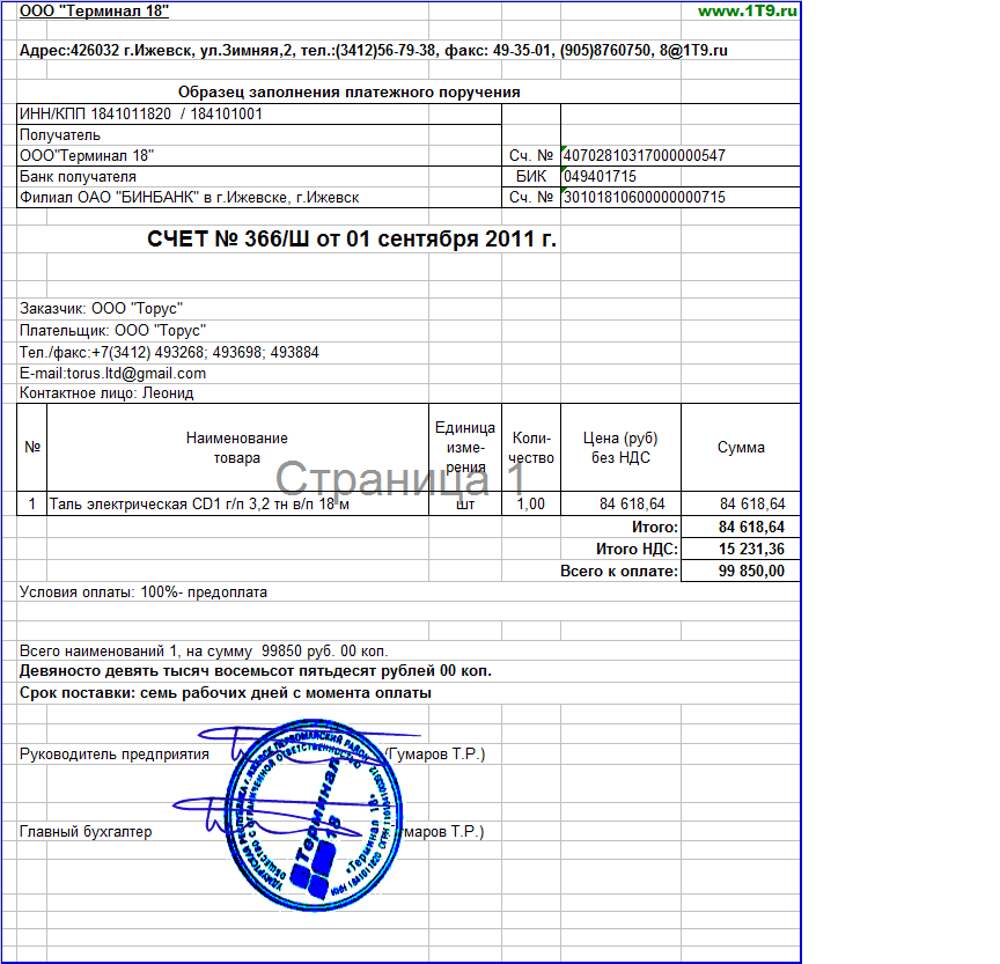
Task: Select the БИК label cell
Action: [531, 177]
